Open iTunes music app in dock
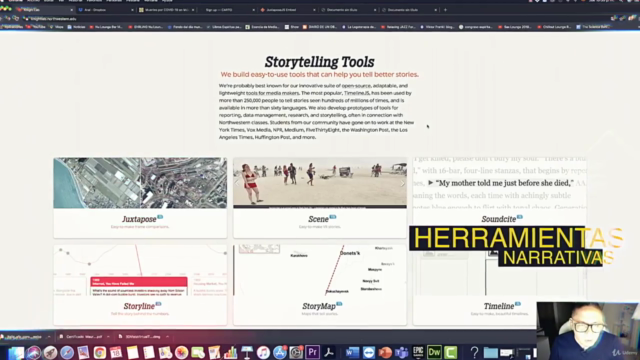640x360 pixels. (x=263, y=353)
